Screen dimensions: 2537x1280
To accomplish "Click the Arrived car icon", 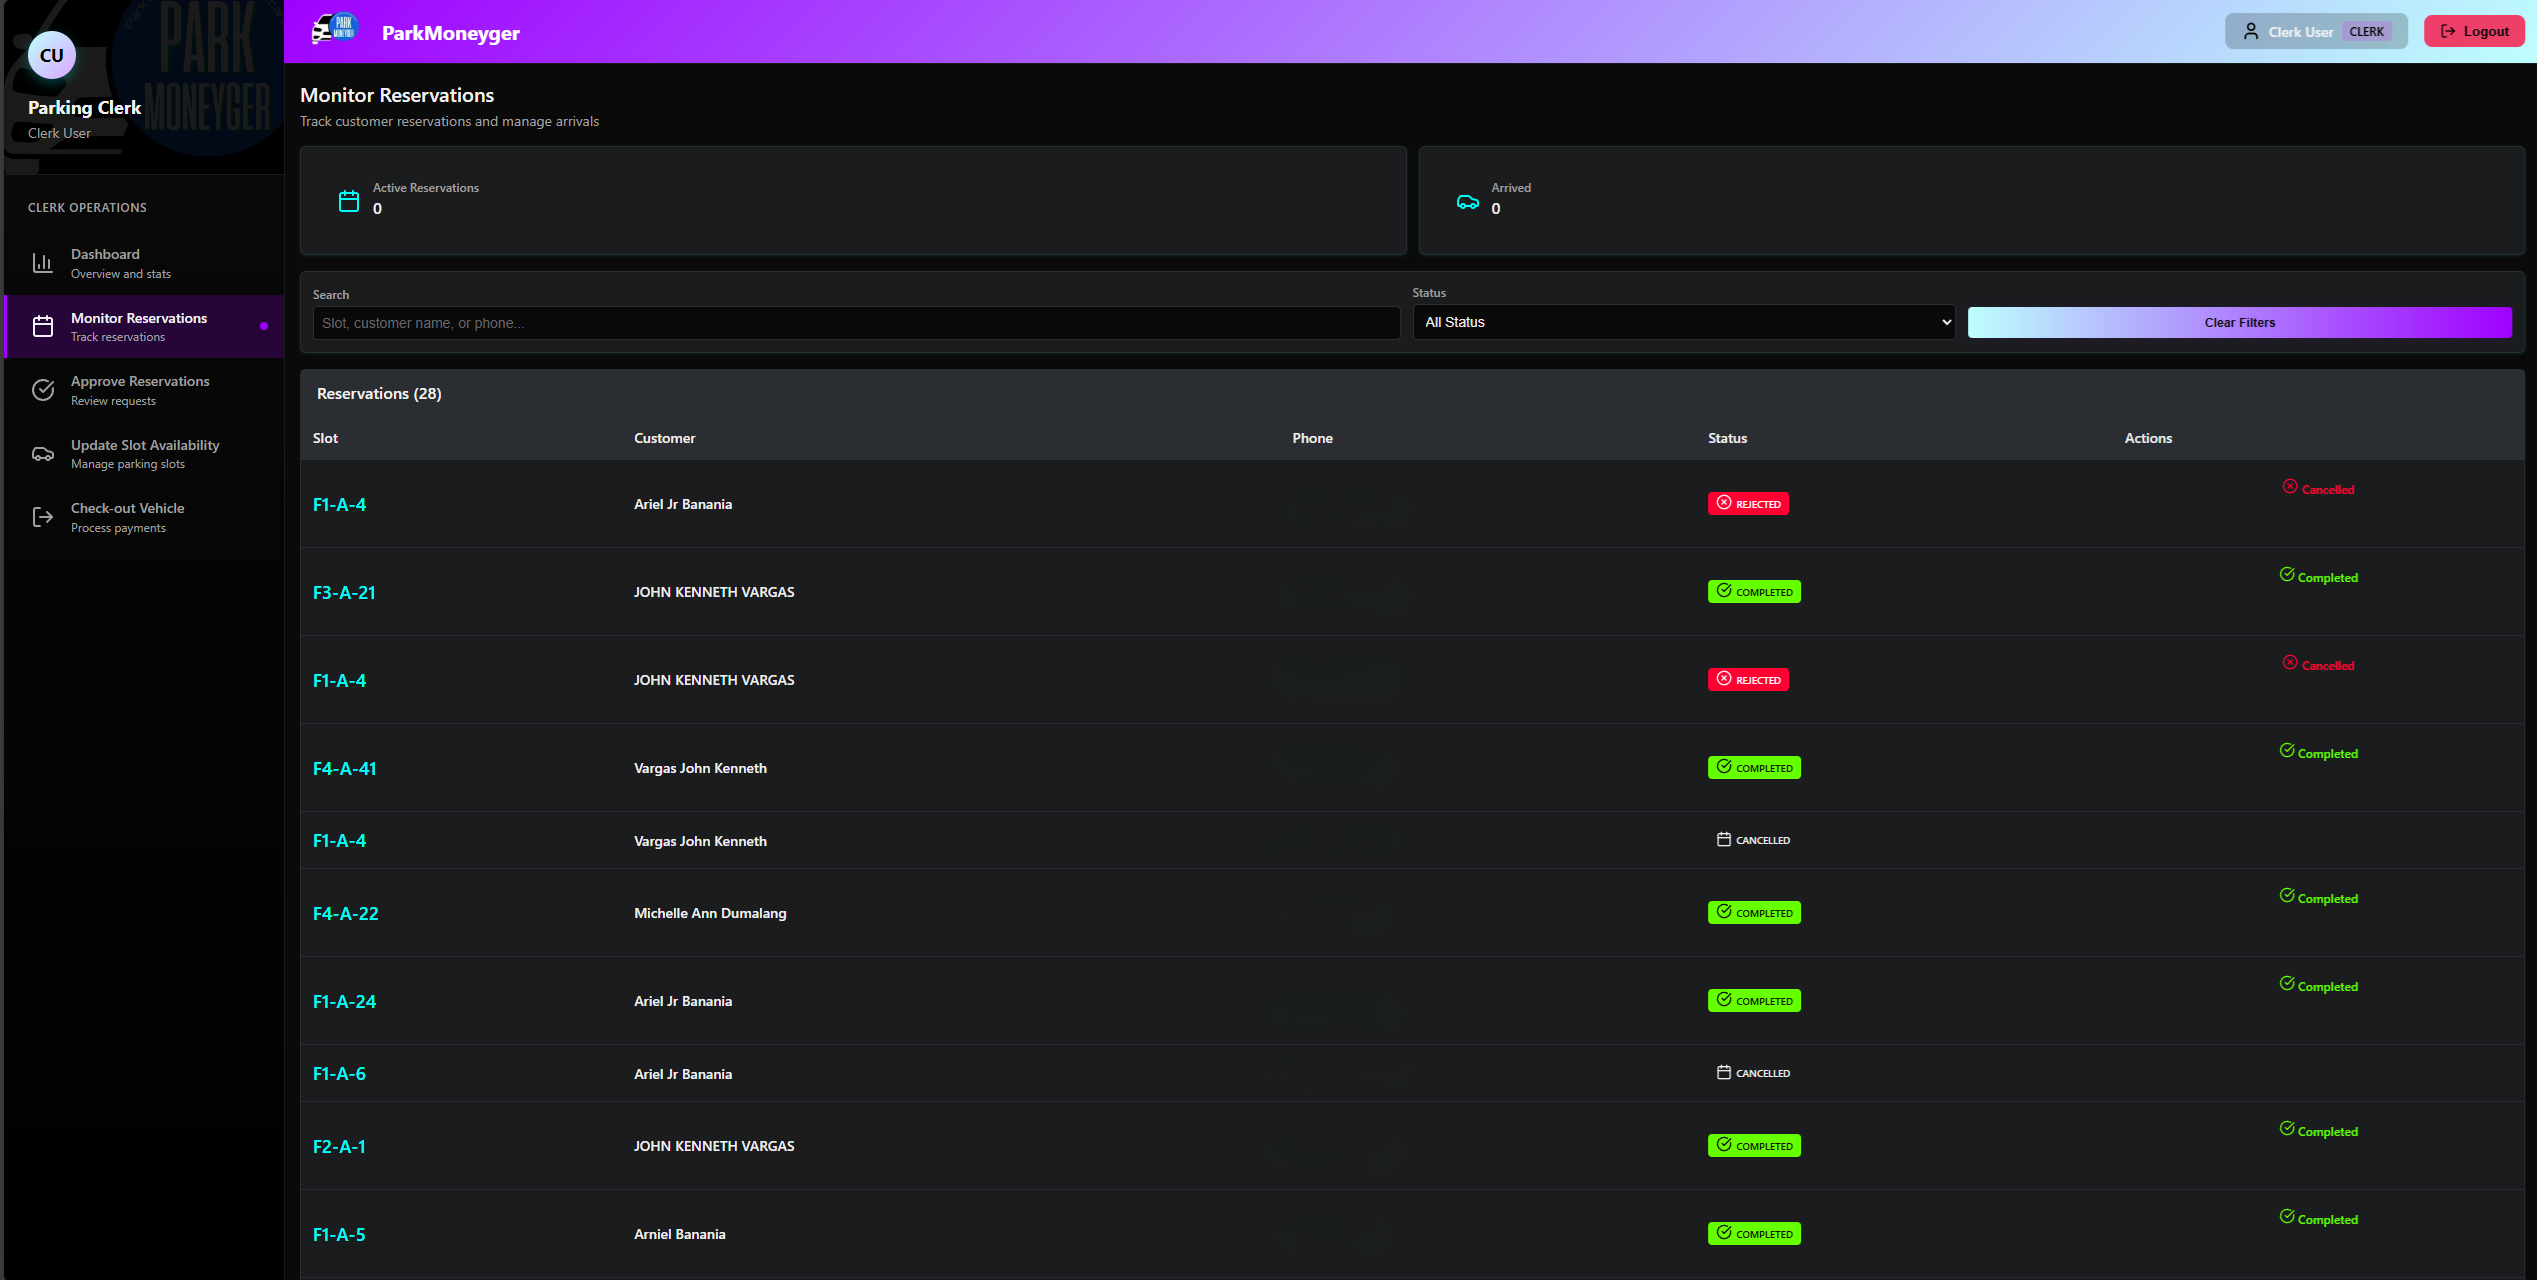I will point(1468,202).
